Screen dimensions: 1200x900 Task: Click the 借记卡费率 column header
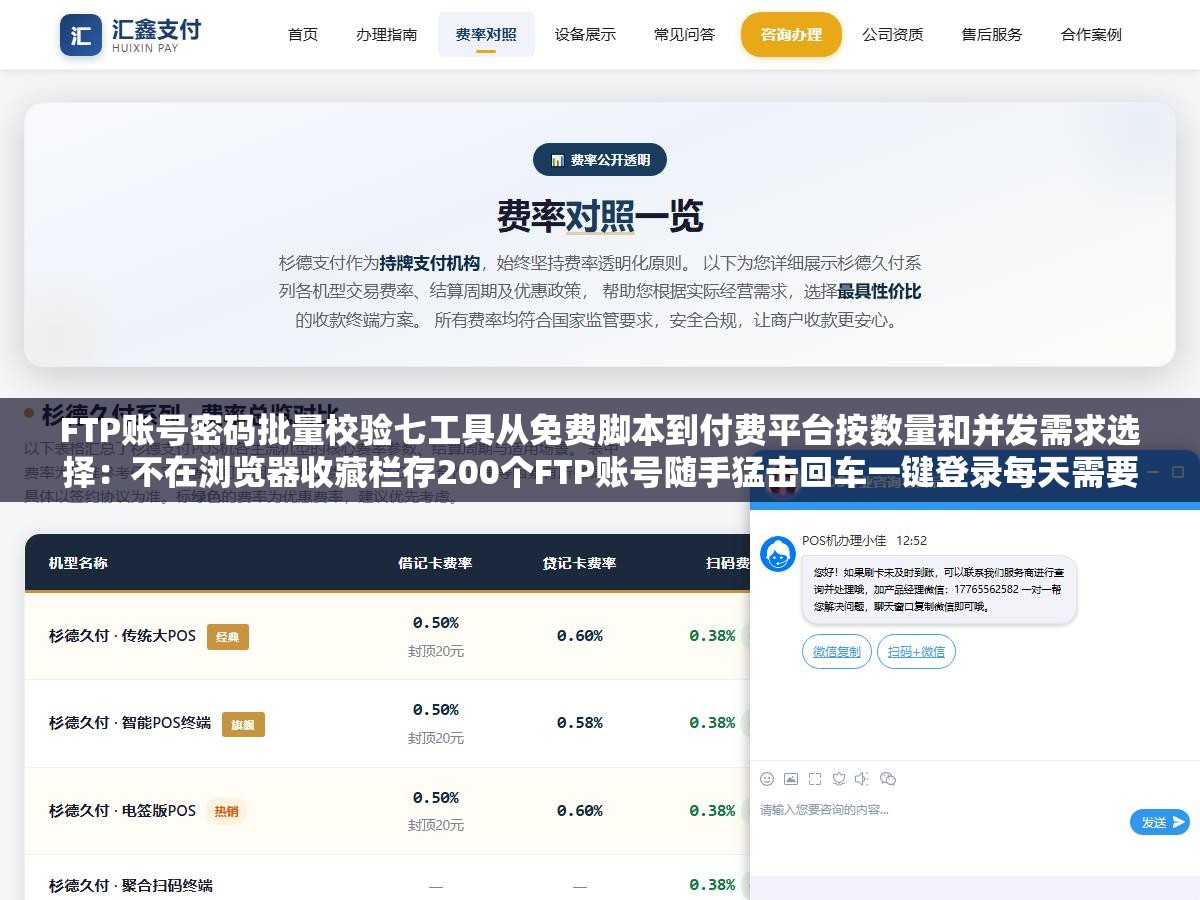pos(435,563)
